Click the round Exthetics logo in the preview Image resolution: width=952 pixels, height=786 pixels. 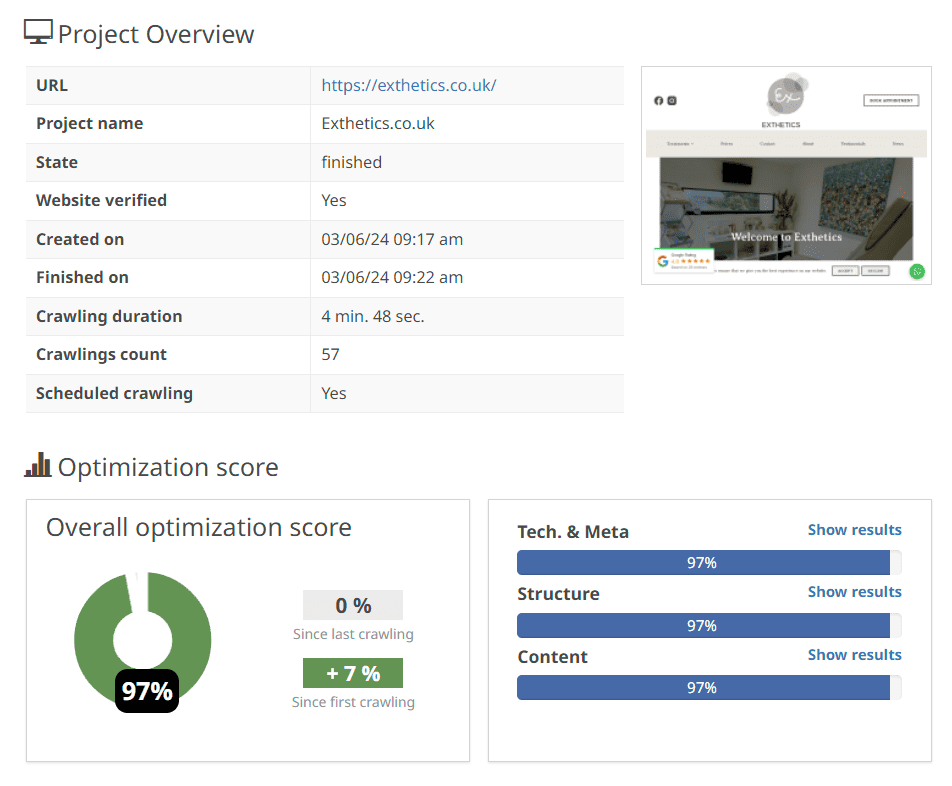[785, 97]
